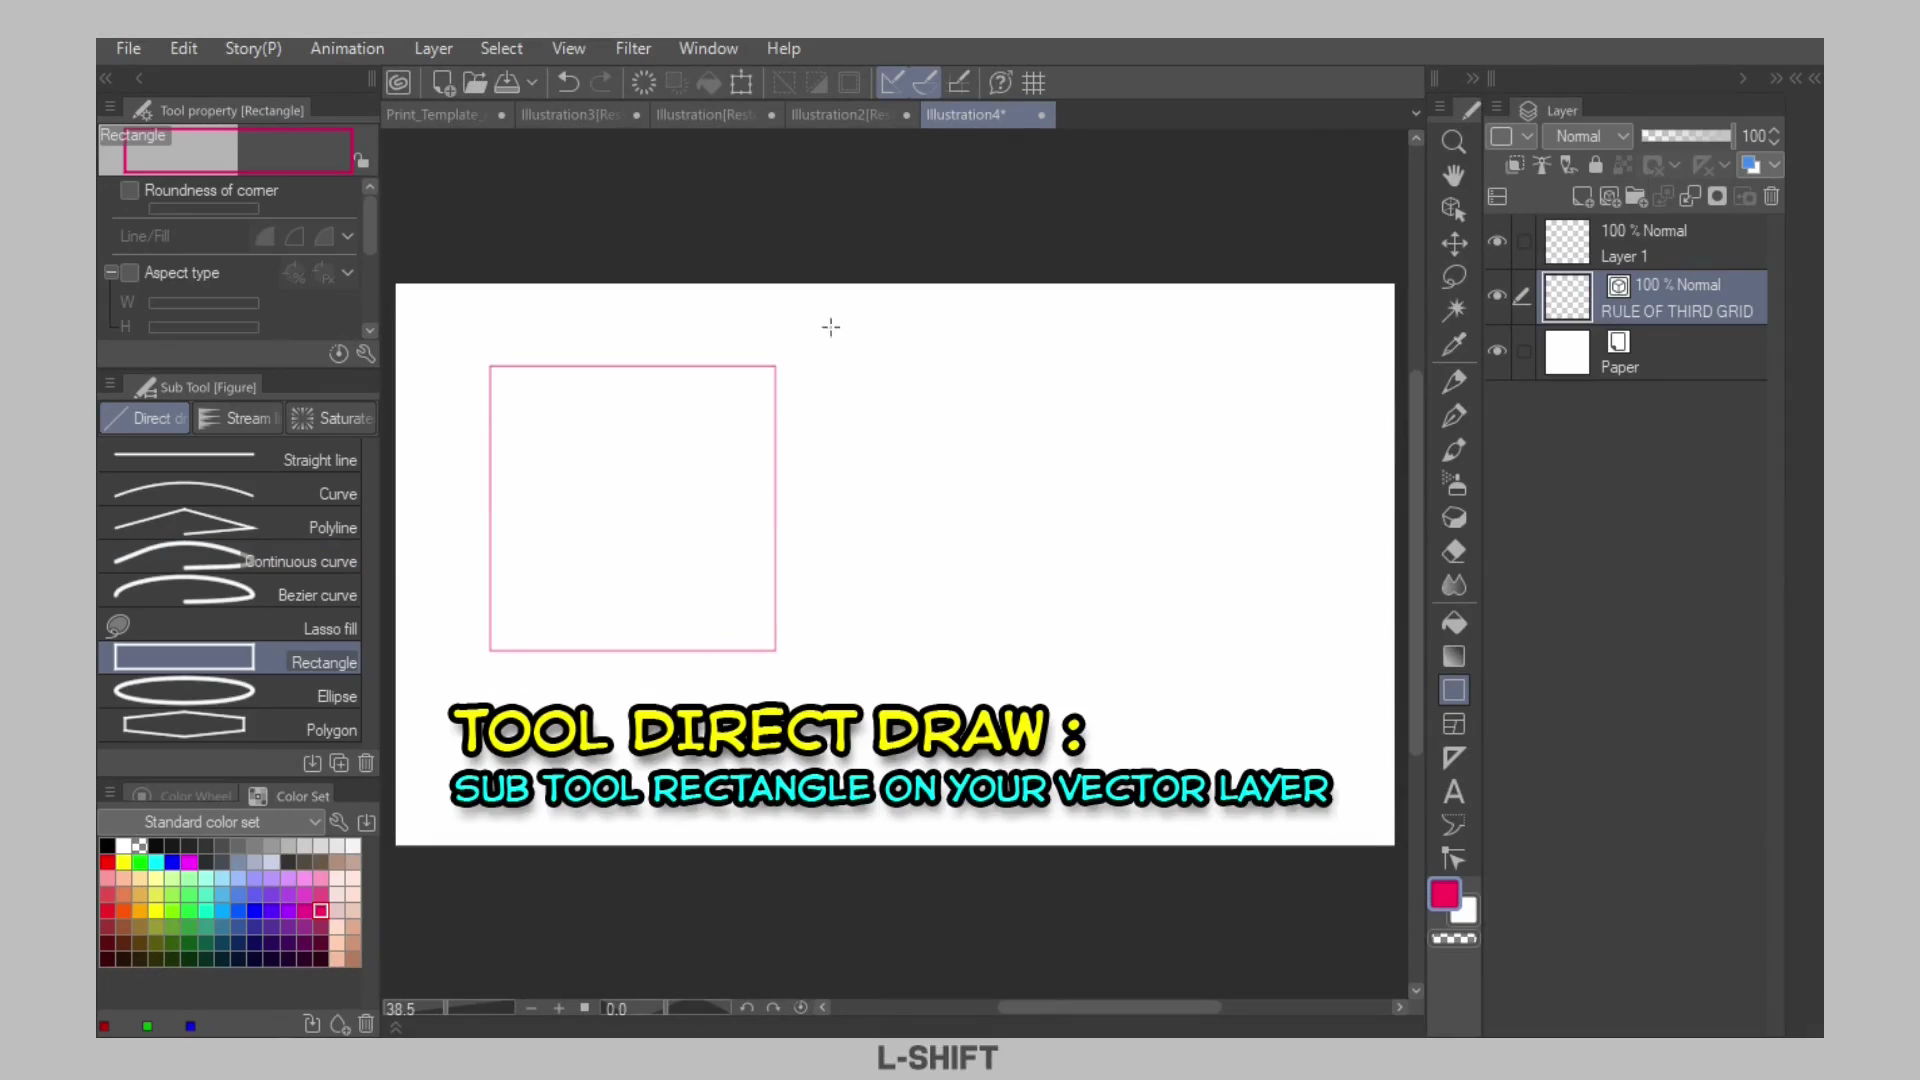Select the Text tool
The width and height of the screenshot is (1920, 1080).
pos(1453,792)
